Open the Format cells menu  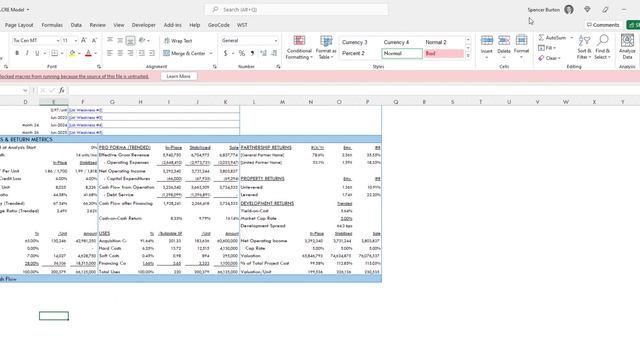(521, 47)
